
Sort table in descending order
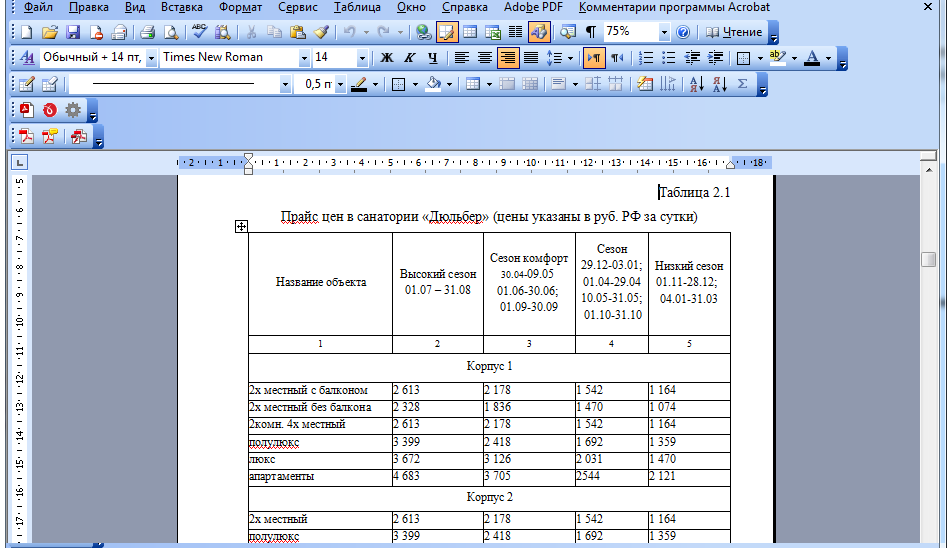(719, 84)
